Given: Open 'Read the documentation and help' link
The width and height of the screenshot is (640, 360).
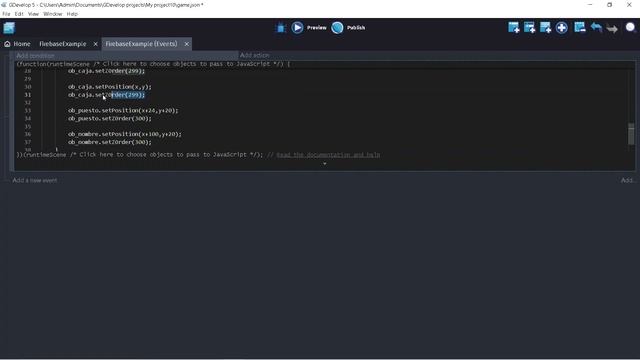Looking at the screenshot, I should (x=328, y=155).
